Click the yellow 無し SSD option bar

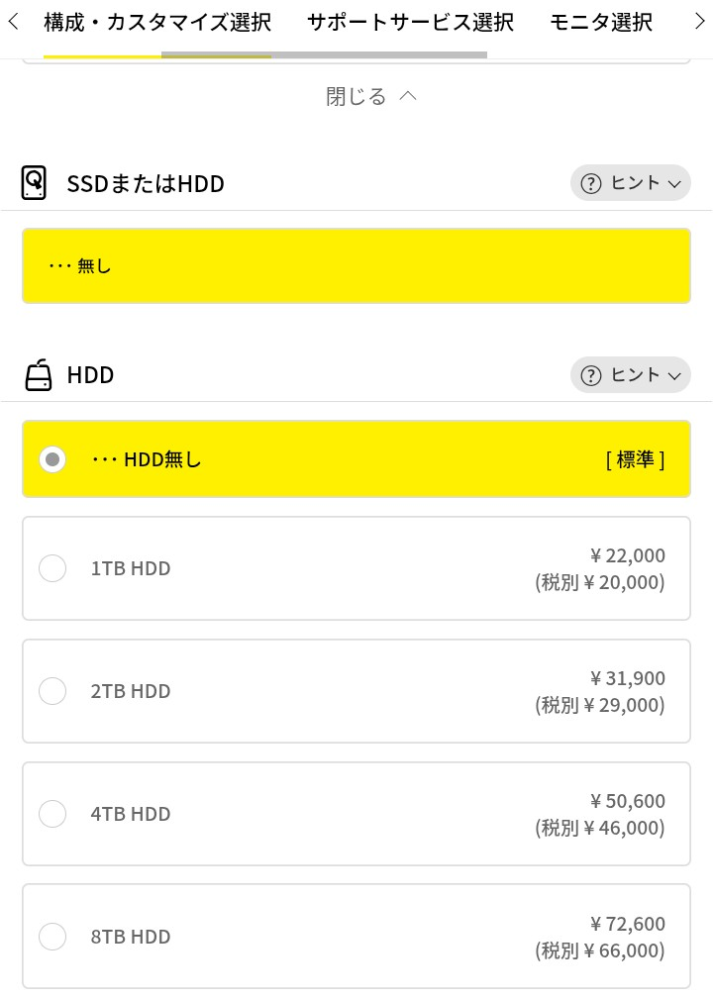(x=356, y=266)
